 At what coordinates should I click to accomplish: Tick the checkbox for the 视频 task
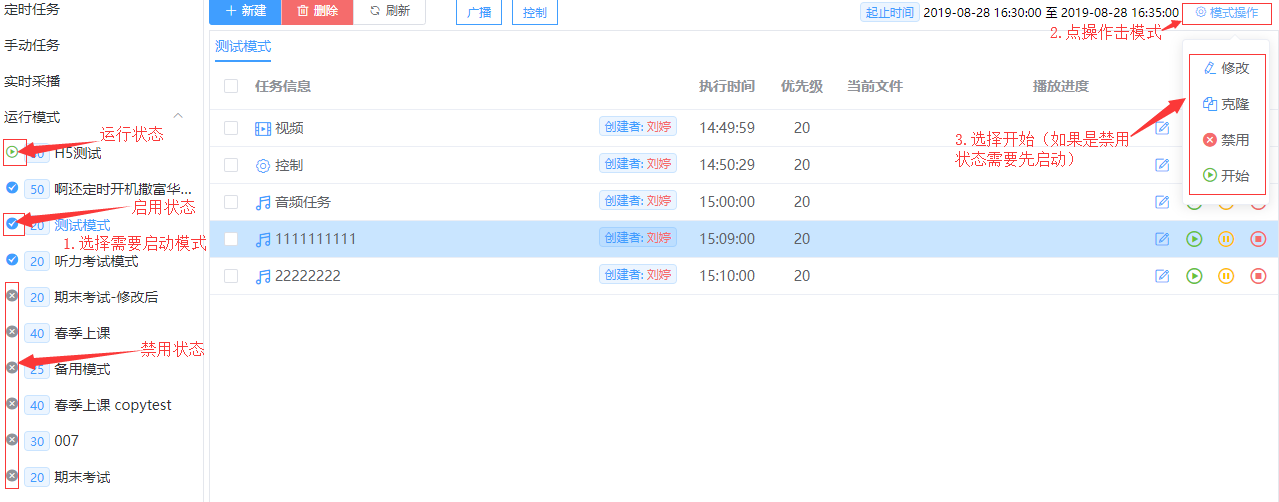[x=231, y=128]
